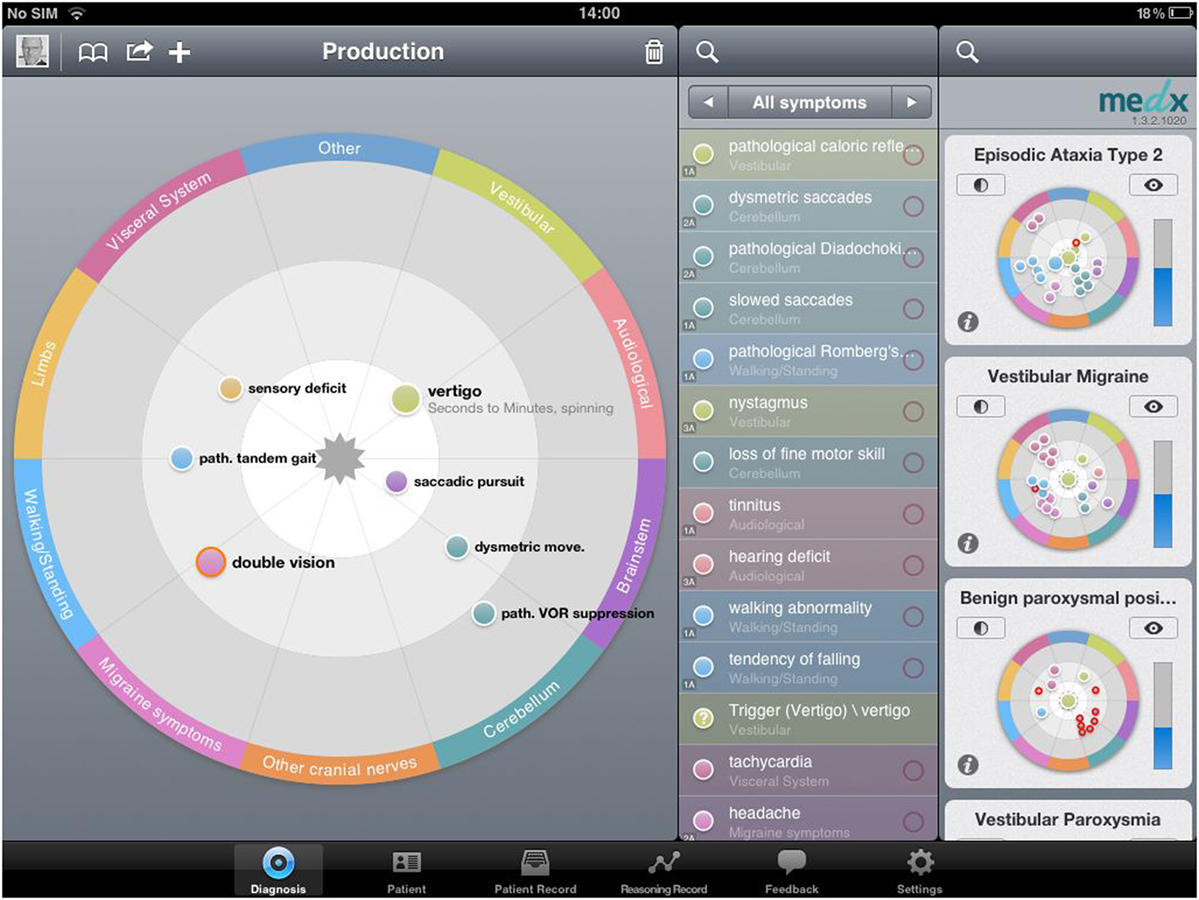Tap the Wi-Fi icon in status bar
Screen dimensions: 1199x900
(x=76, y=13)
